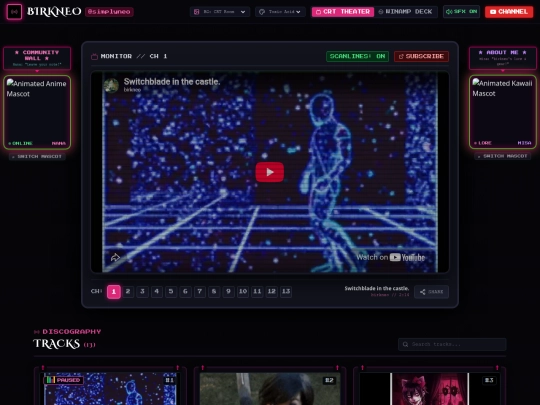Screen dimensions: 540x405
Task: Open Watch on YouTube link
Action: (391, 257)
